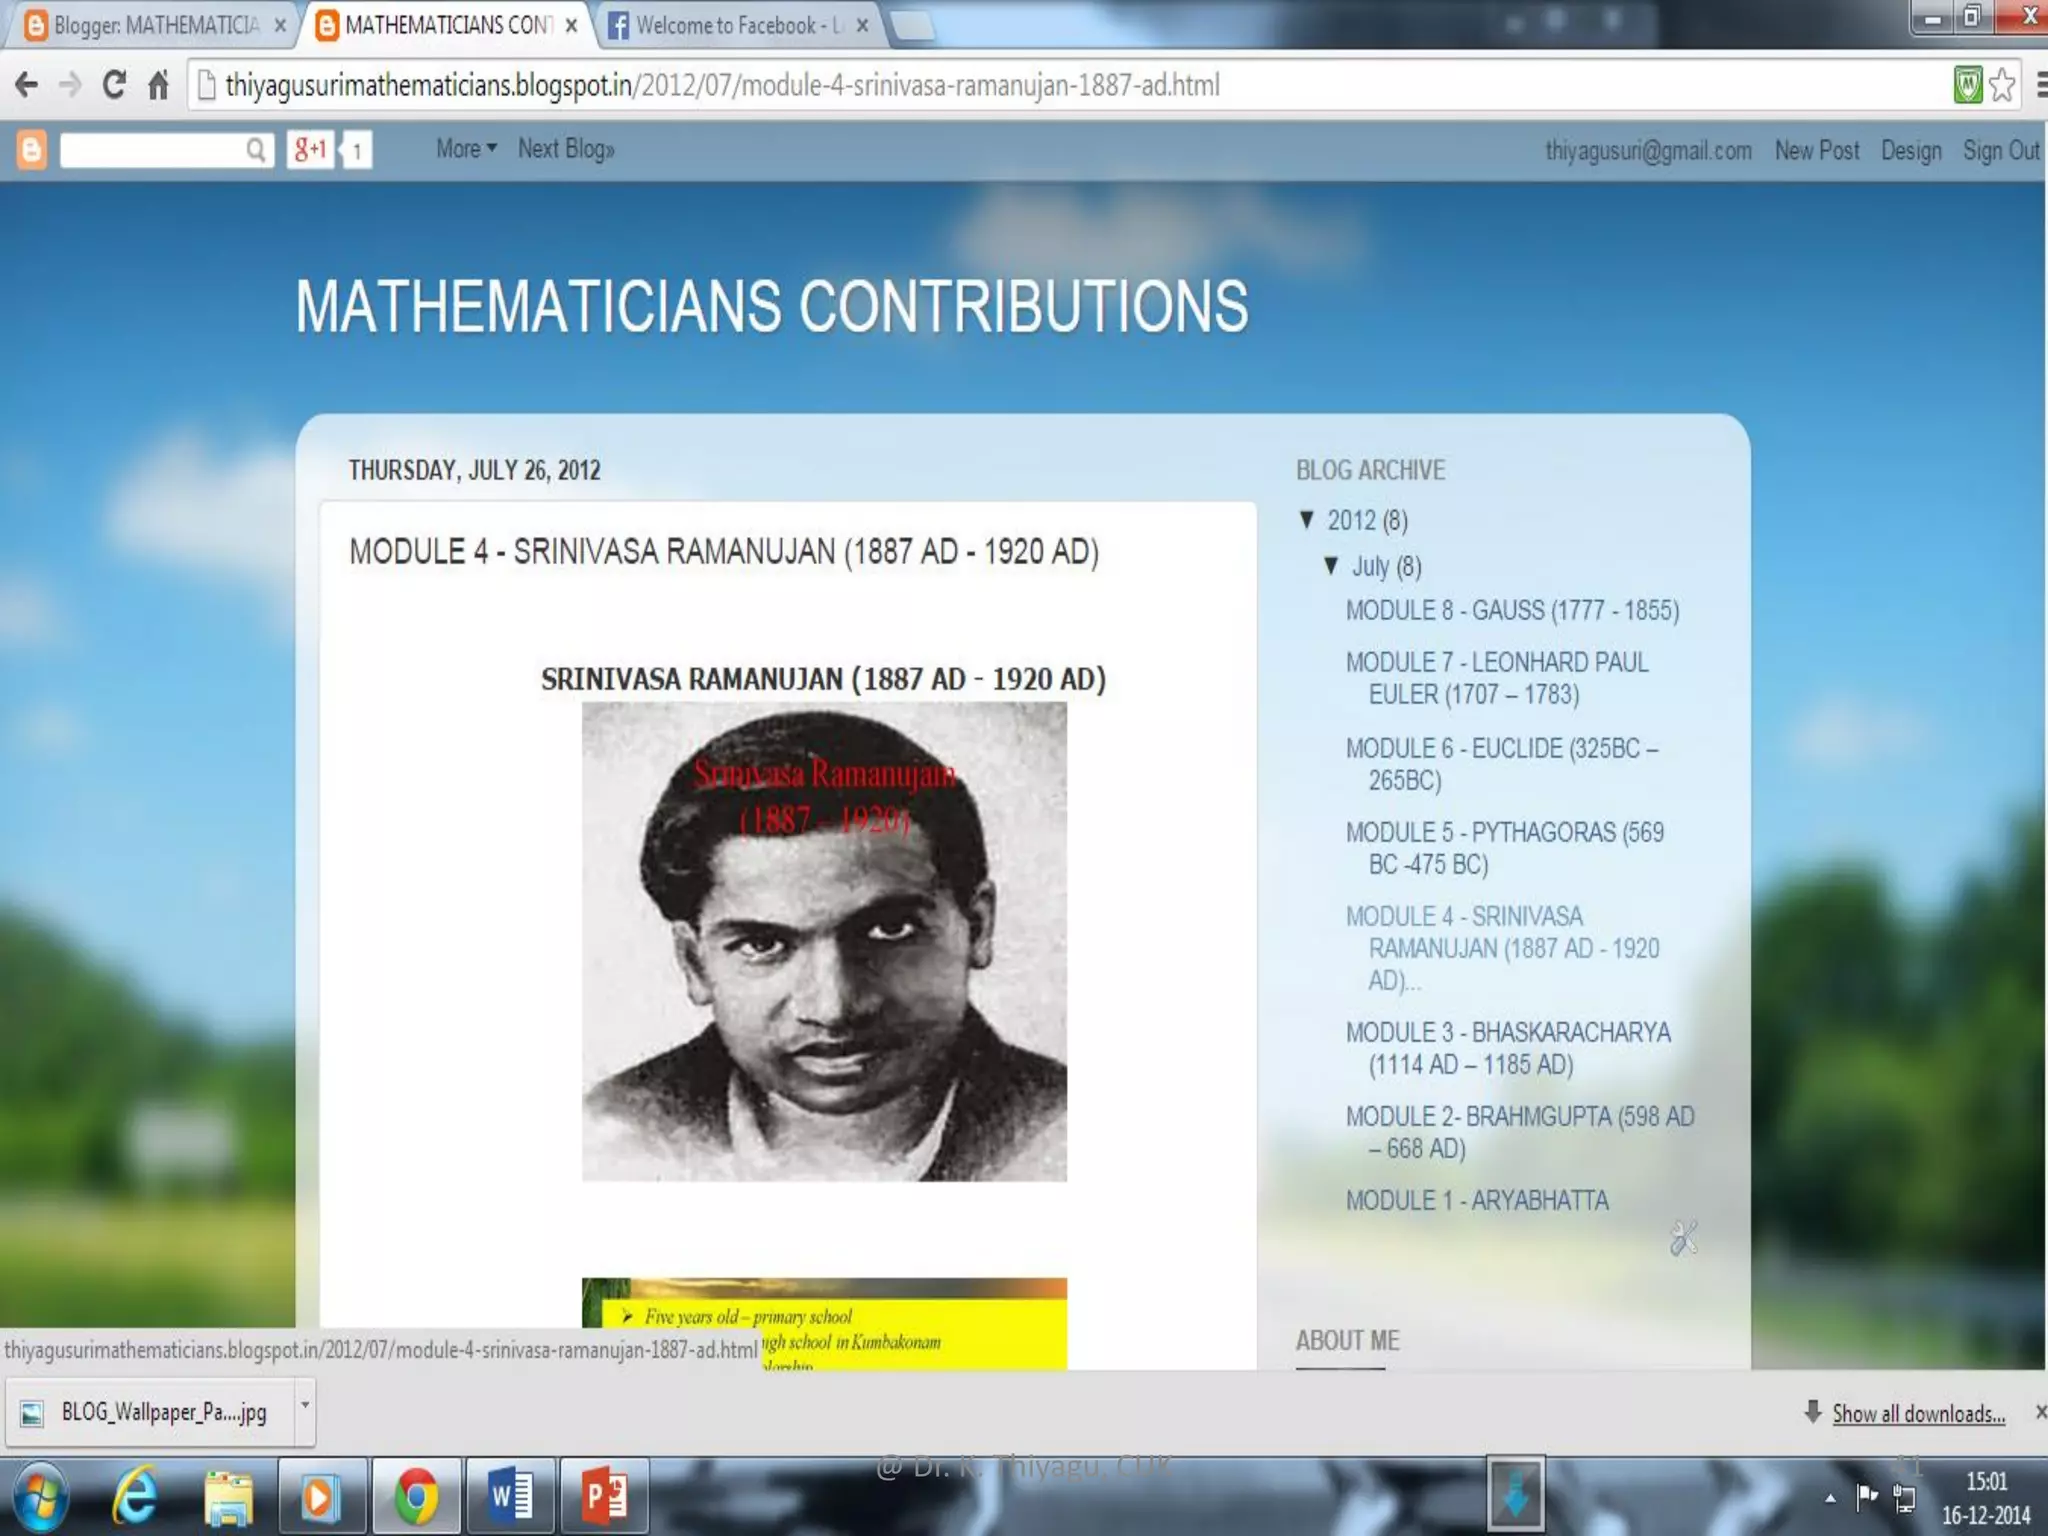Open MODULE 5 - PYTHAGORAS post link

pyautogui.click(x=1505, y=848)
